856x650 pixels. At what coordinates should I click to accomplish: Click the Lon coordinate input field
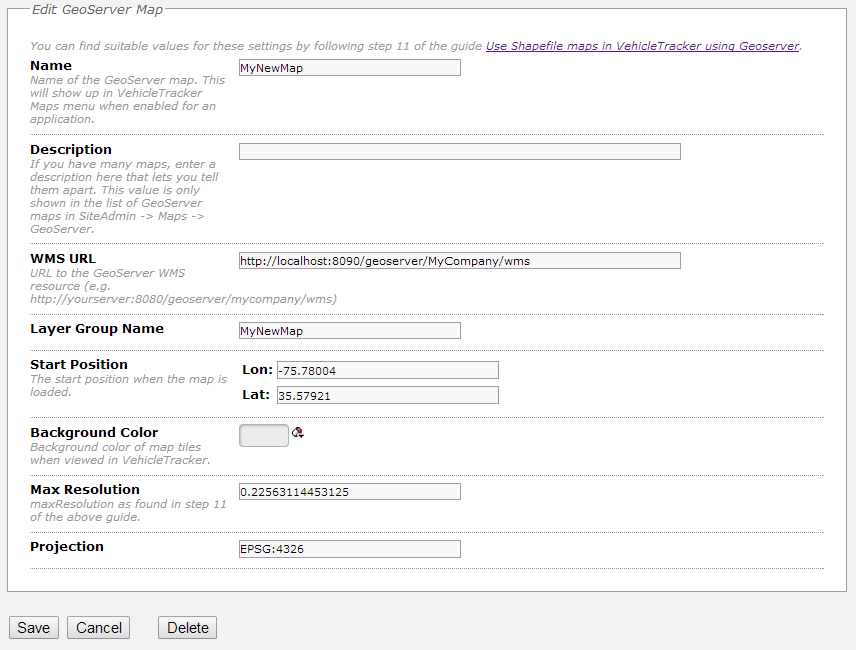coord(386,370)
